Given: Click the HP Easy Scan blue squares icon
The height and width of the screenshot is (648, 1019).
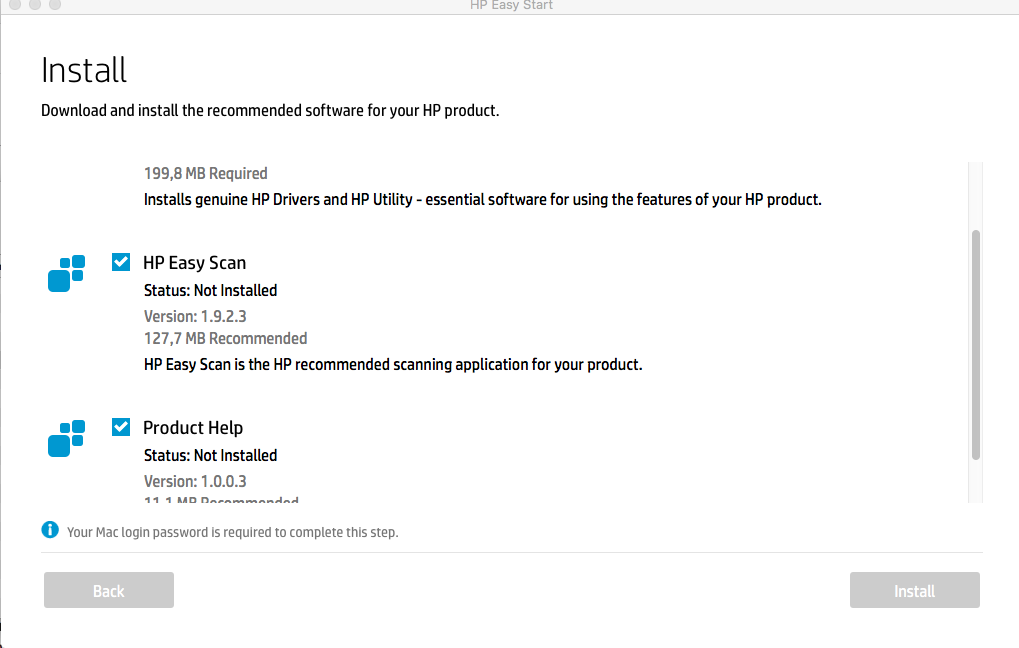Looking at the screenshot, I should [x=66, y=273].
